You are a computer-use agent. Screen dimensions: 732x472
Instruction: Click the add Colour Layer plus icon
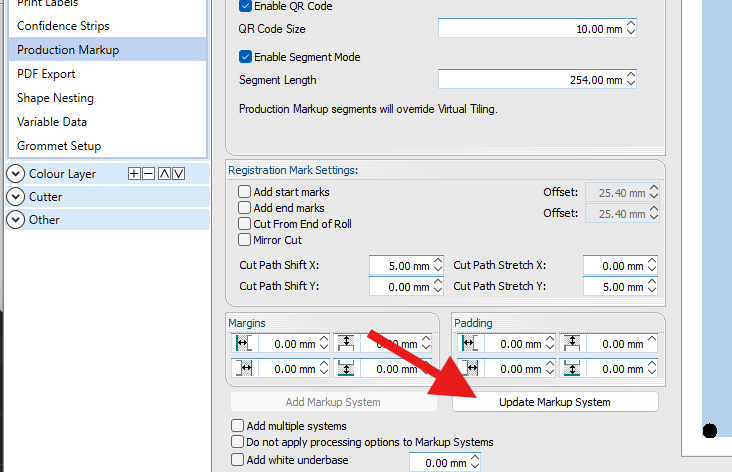[x=135, y=174]
